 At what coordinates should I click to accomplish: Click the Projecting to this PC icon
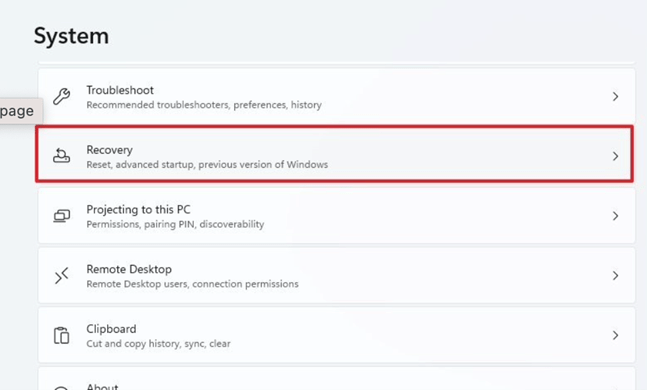pyautogui.click(x=61, y=216)
